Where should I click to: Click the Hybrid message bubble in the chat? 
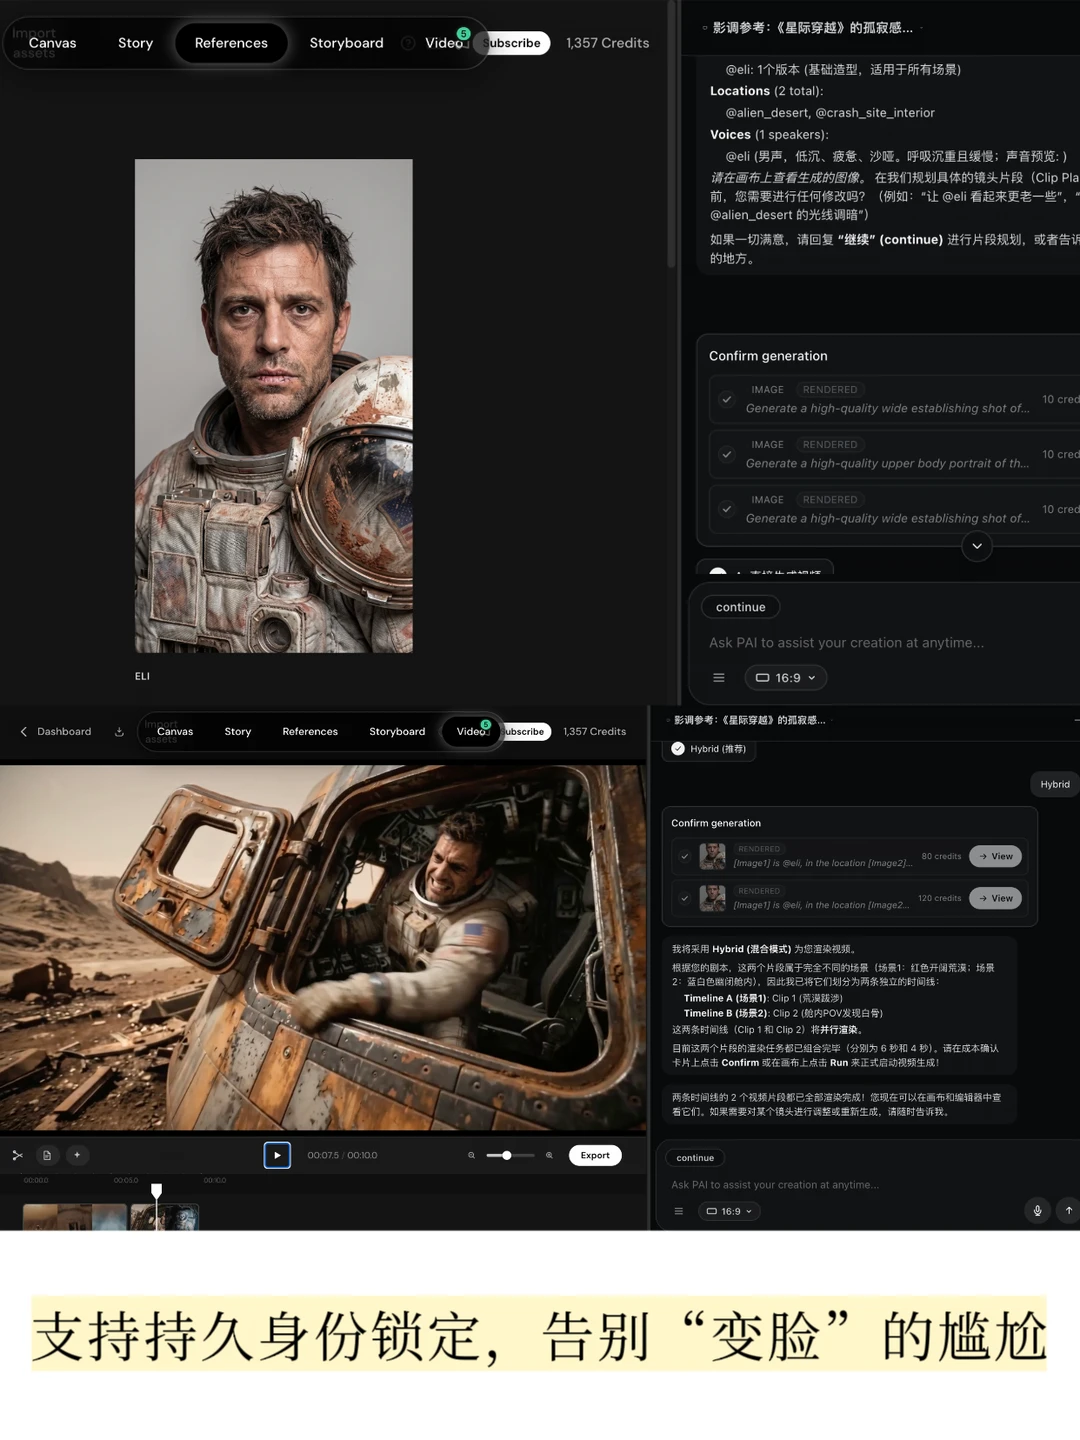pos(1055,785)
